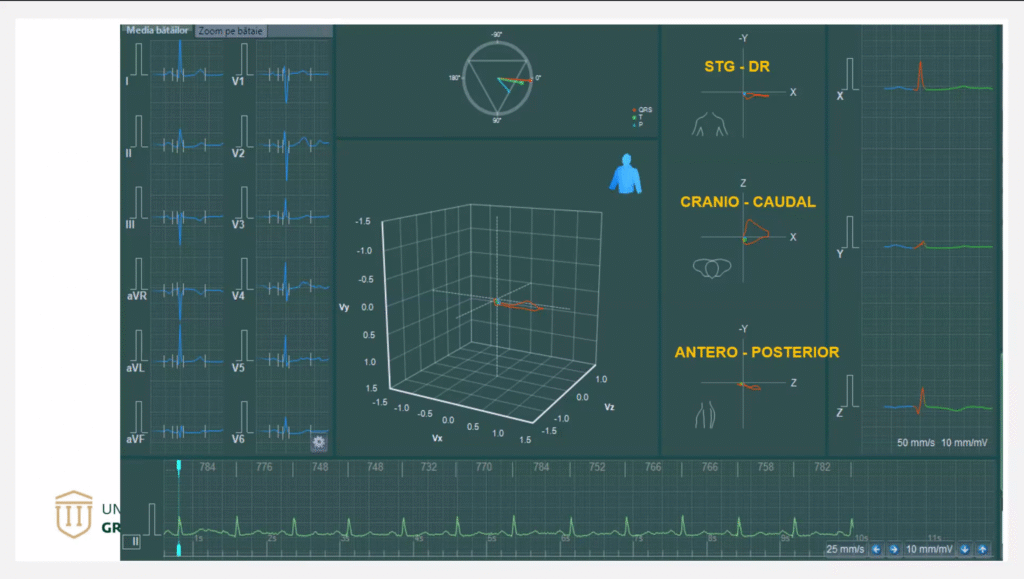Screen dimensions: 1024x579
Task: Click the cyan beat marker on rhythm strip
Action: tap(179, 466)
